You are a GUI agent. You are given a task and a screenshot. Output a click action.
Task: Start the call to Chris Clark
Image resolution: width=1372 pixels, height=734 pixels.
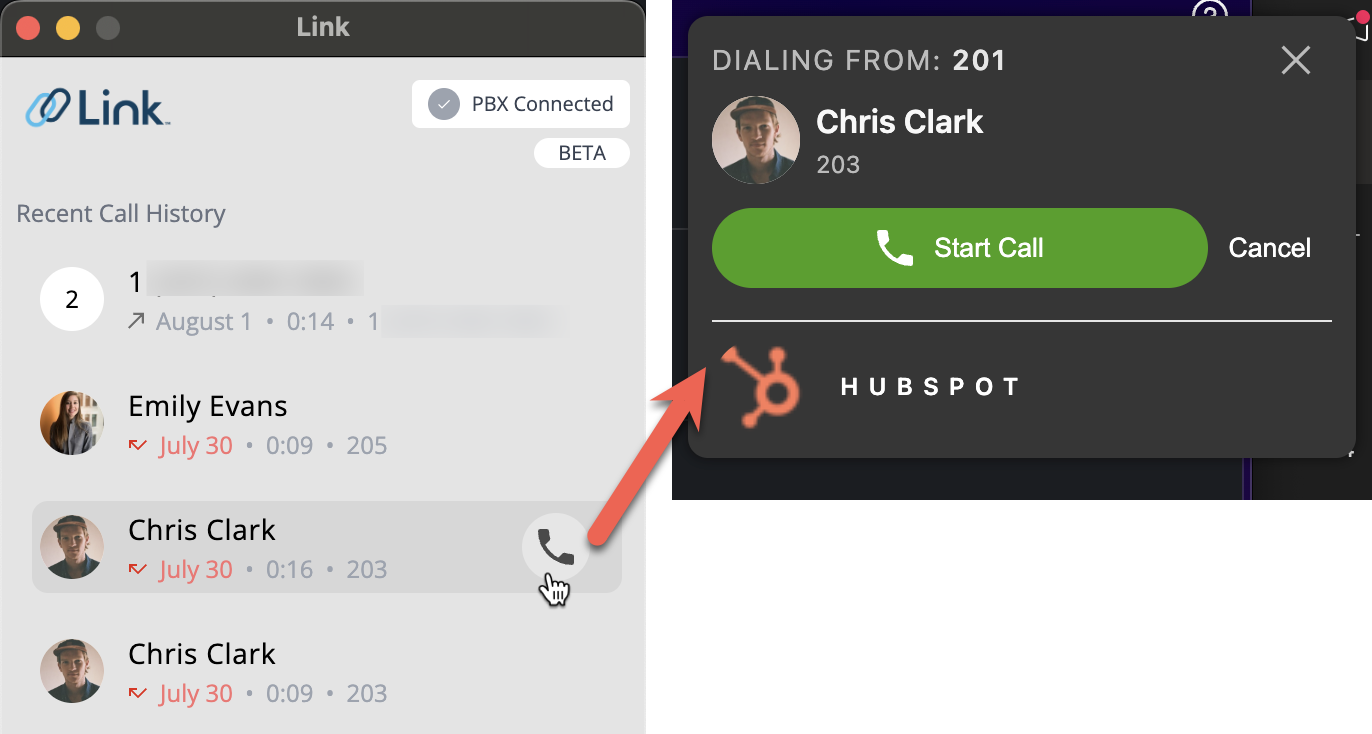point(960,248)
